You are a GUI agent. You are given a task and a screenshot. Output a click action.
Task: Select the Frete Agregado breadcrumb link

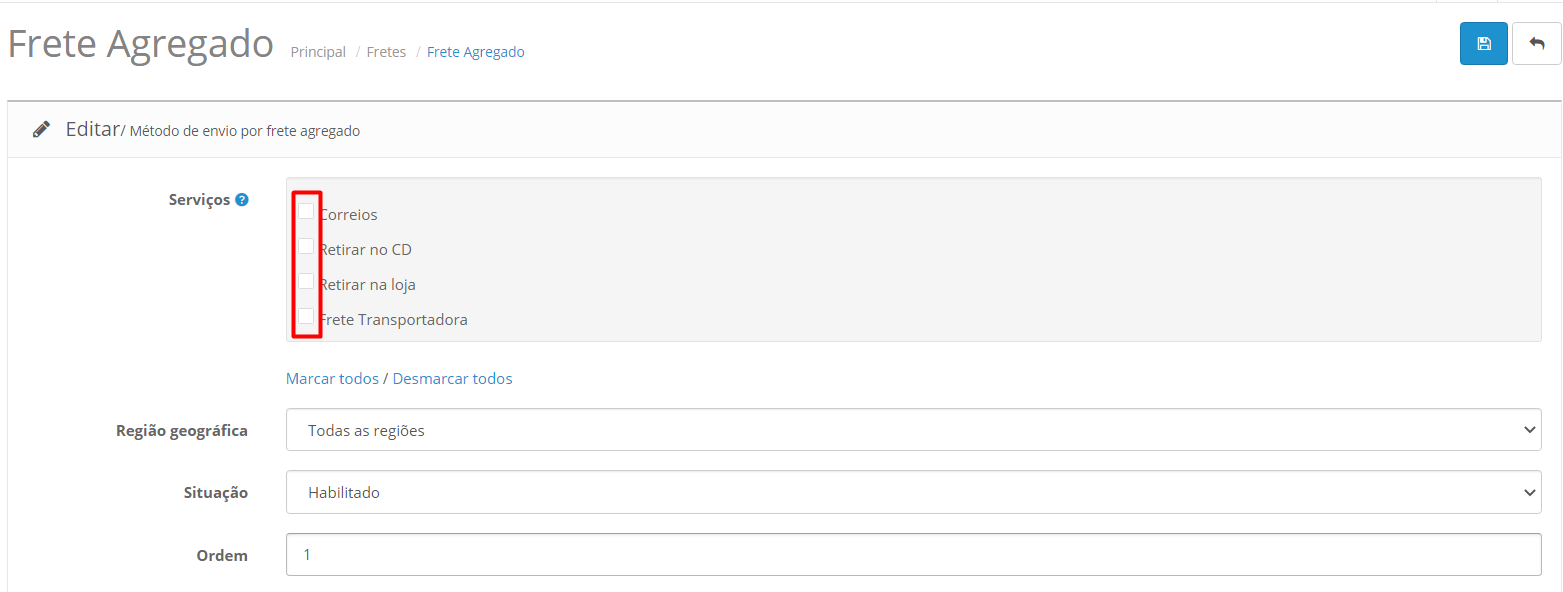pyautogui.click(x=475, y=52)
